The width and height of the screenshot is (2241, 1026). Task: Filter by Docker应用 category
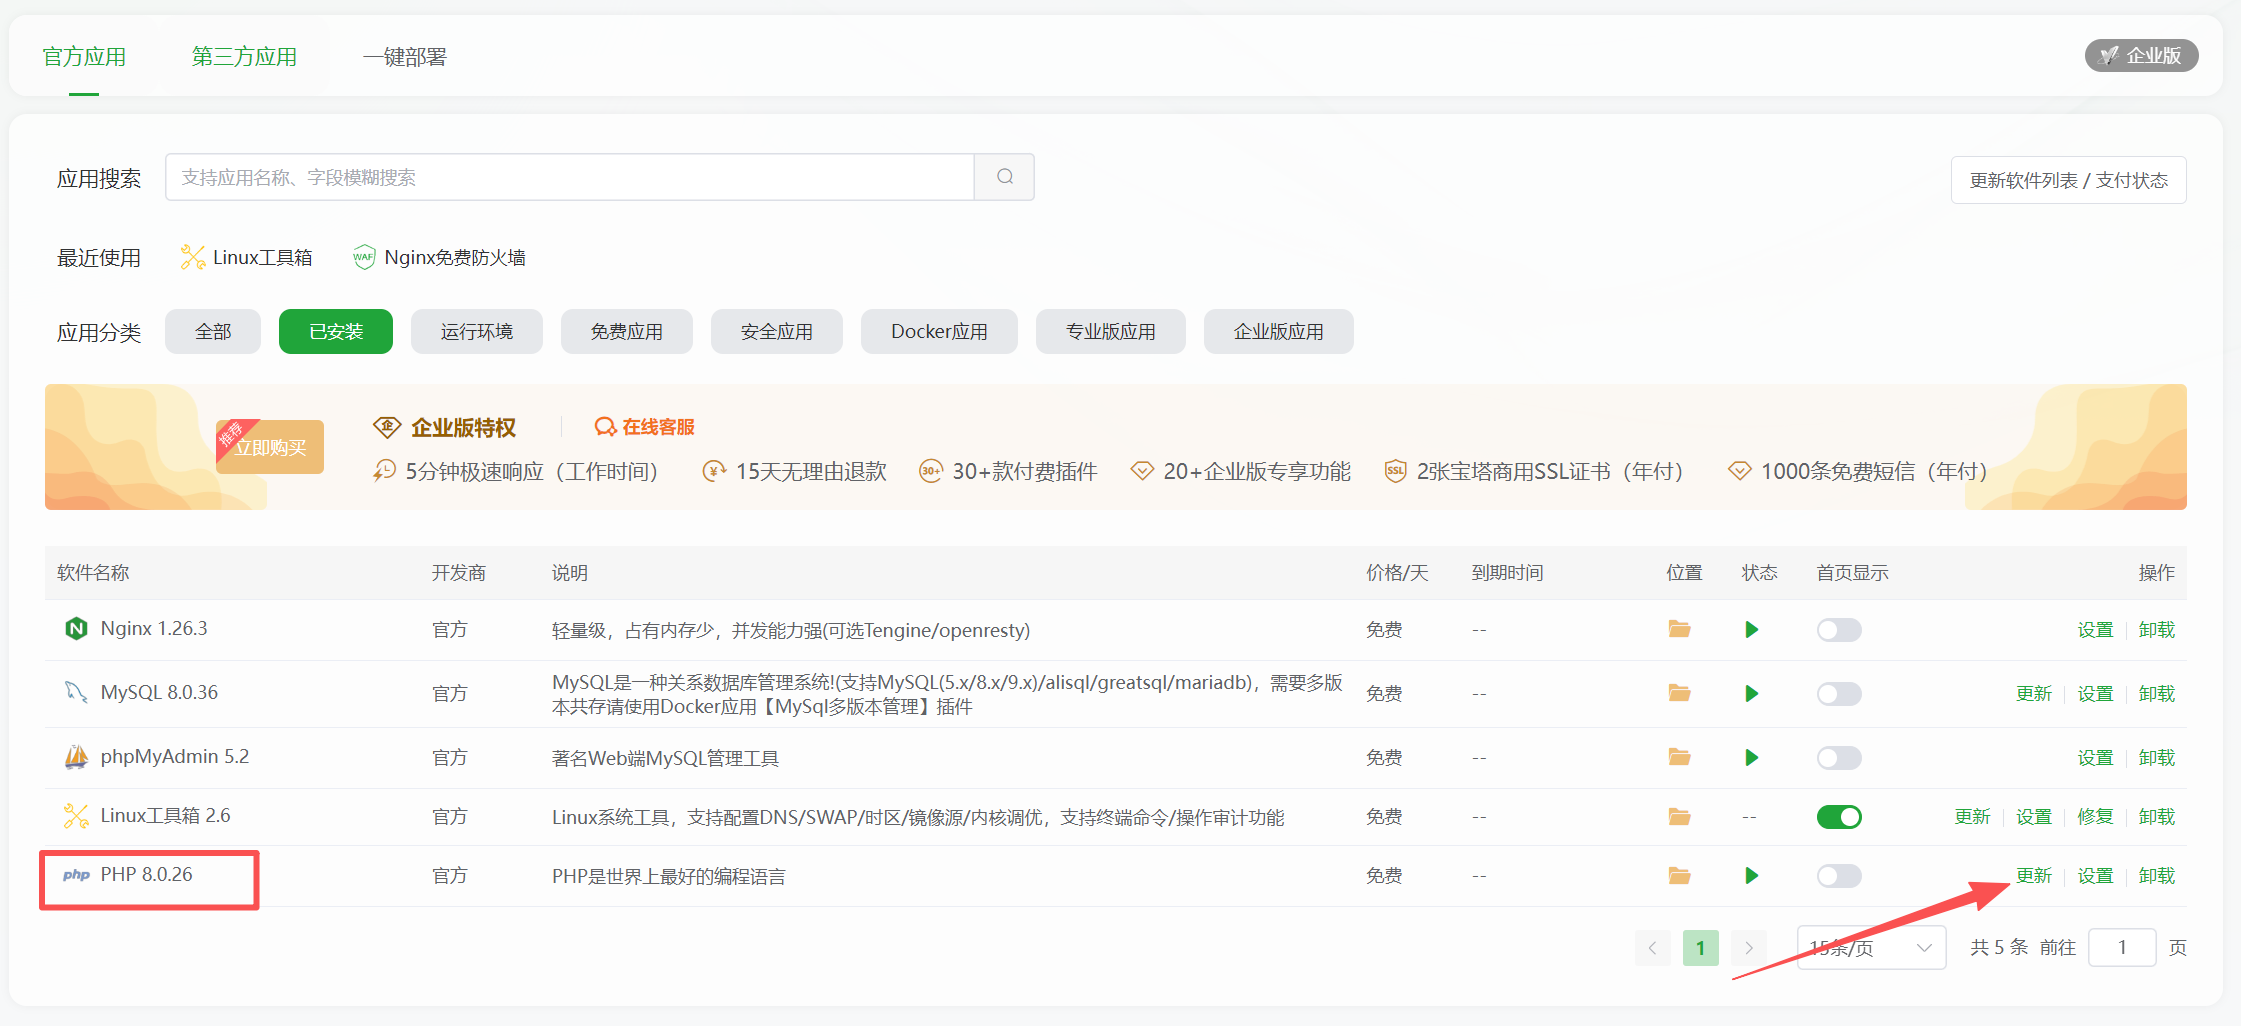click(x=939, y=331)
